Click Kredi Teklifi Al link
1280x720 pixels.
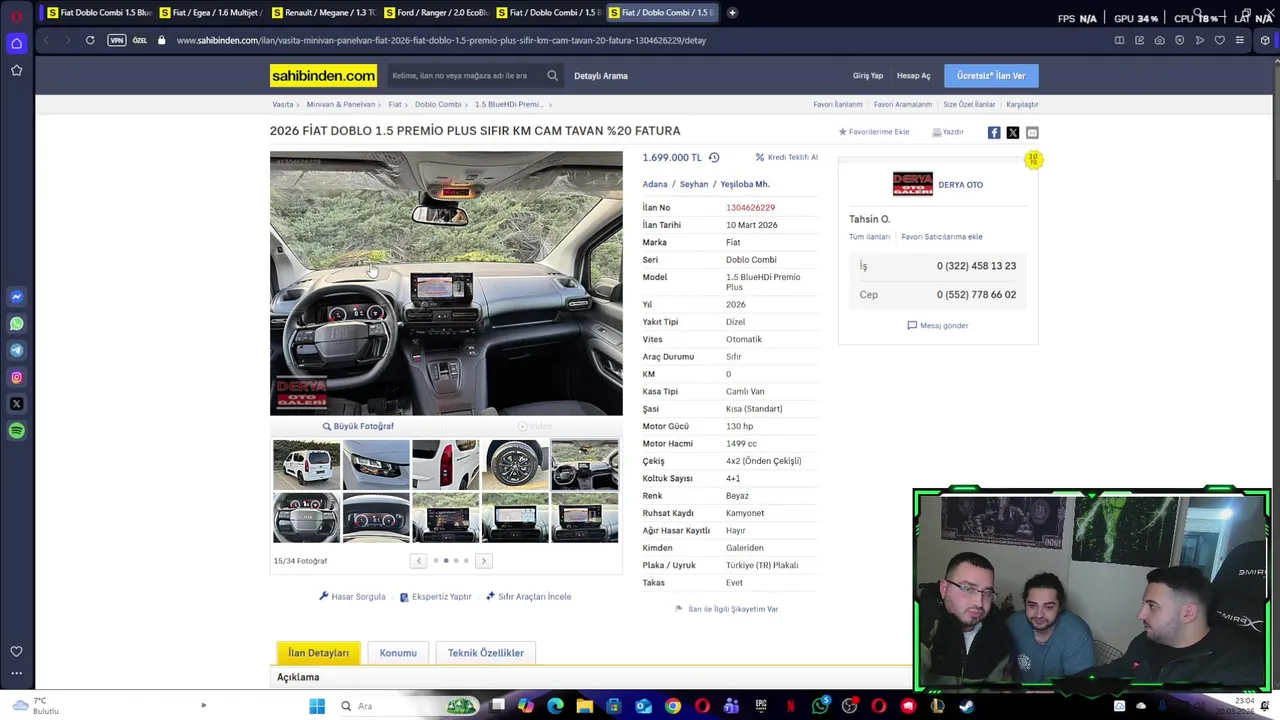(x=787, y=157)
